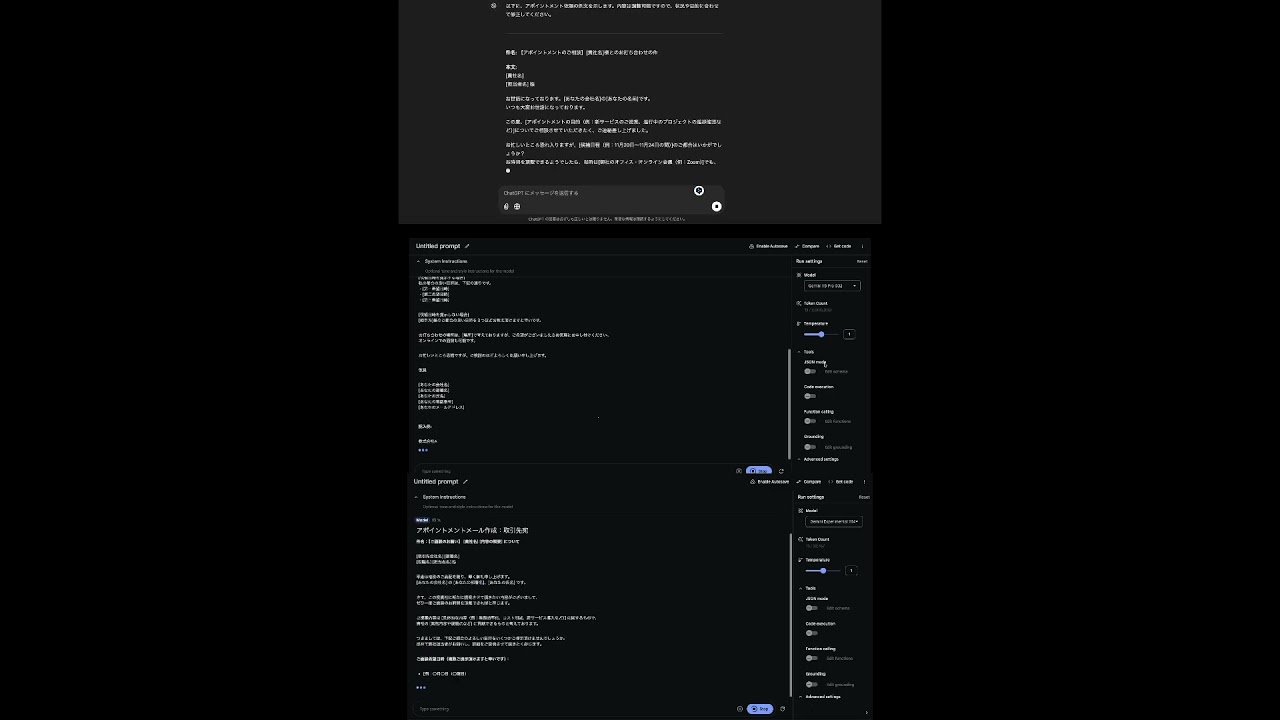Open more options menu in Gemini Experimental window

[864, 482]
